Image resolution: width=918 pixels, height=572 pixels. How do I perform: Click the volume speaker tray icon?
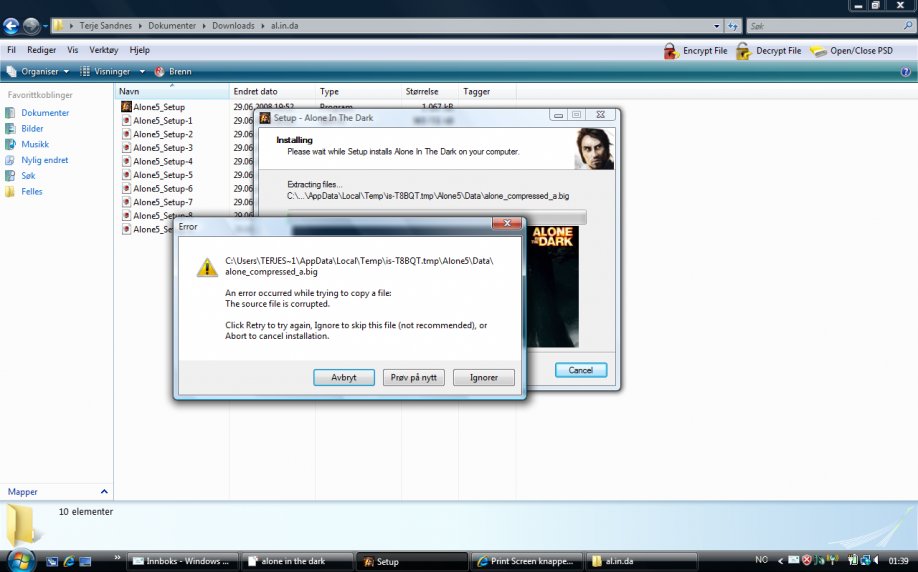coord(876,560)
